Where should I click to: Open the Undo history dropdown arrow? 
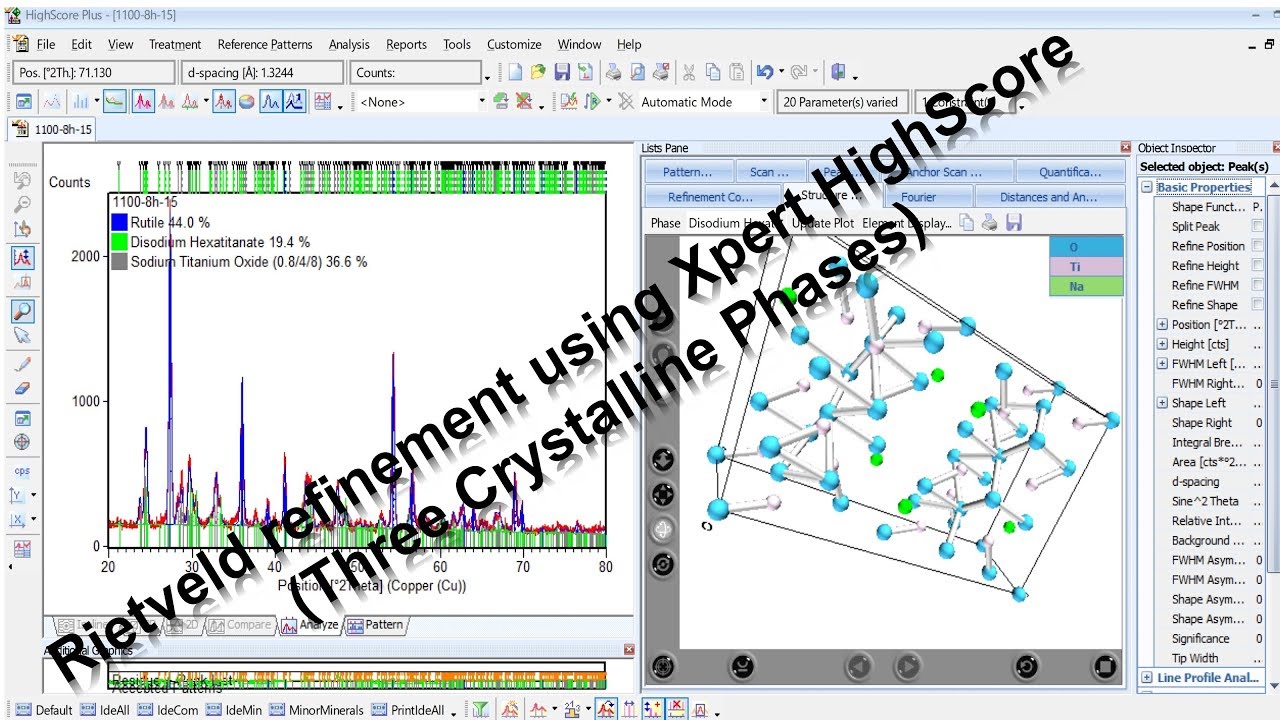(781, 72)
